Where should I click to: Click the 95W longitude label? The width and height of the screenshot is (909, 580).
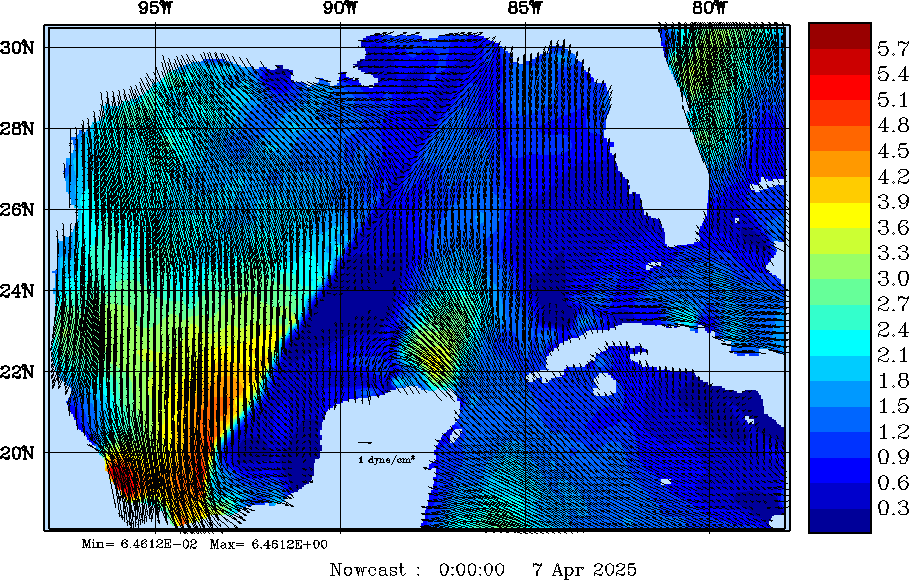(x=156, y=8)
